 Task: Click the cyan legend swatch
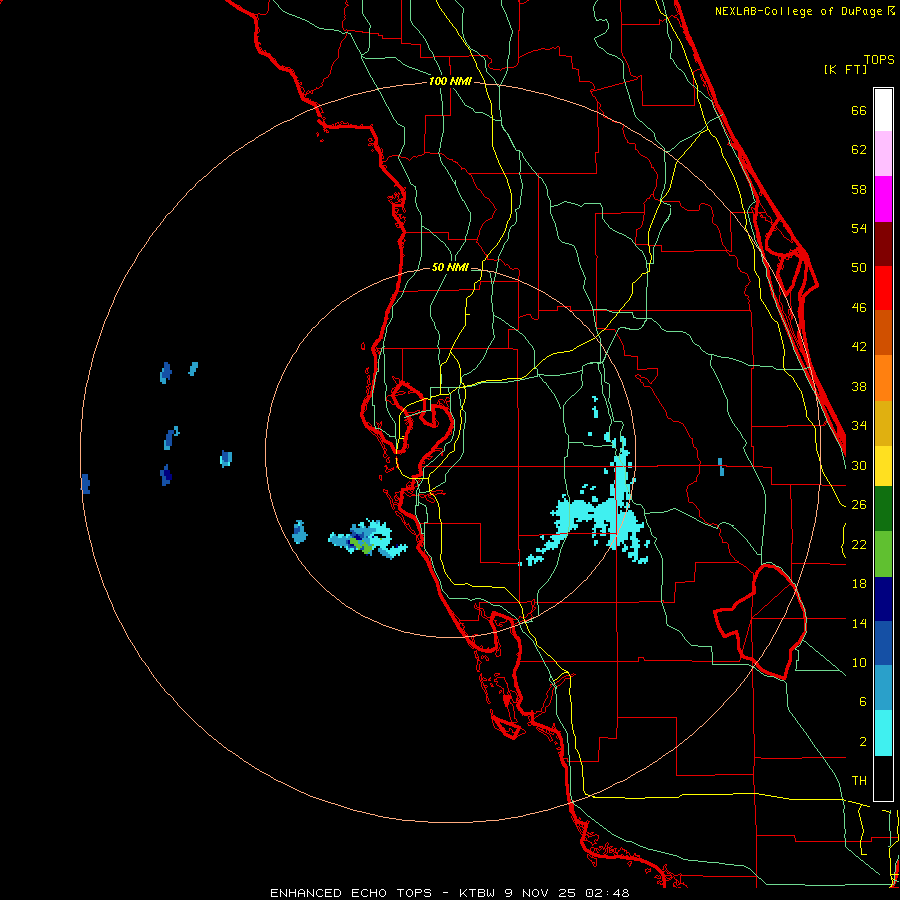tap(883, 733)
